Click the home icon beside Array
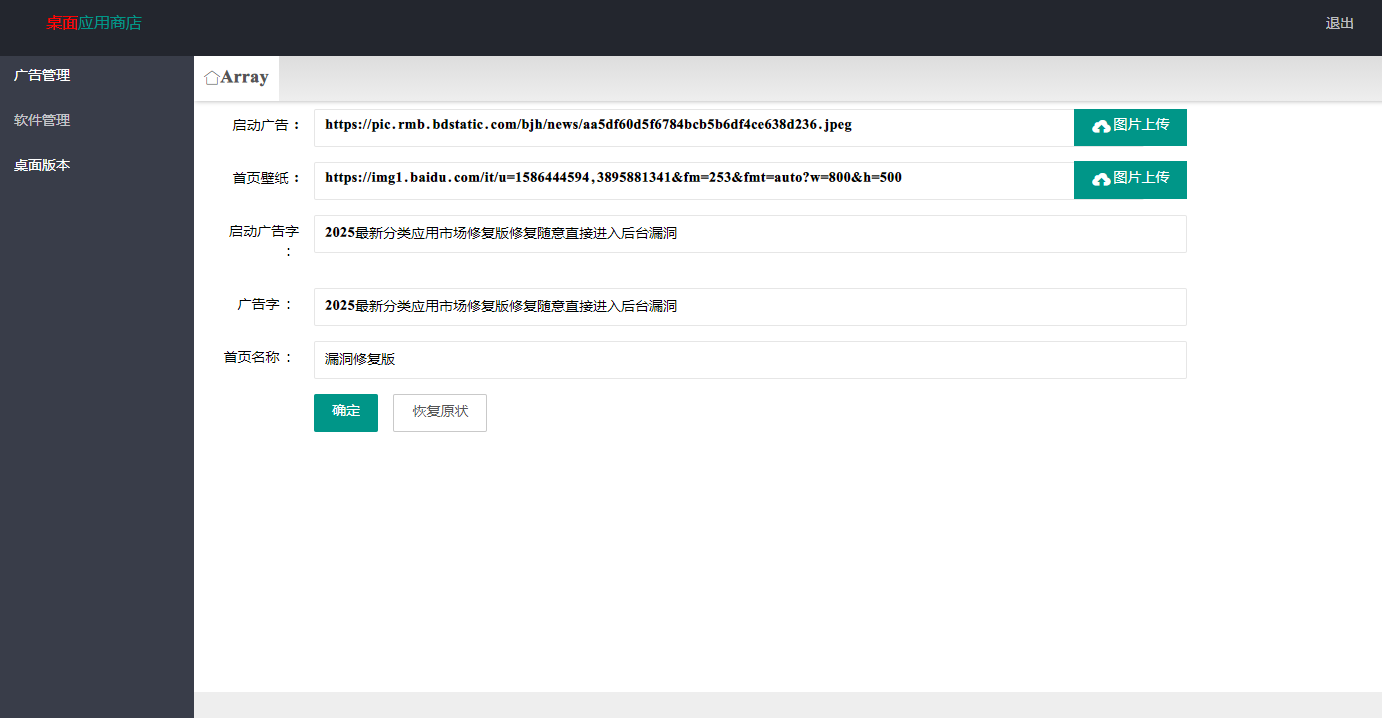Image resolution: width=1382 pixels, height=718 pixels. 211,78
